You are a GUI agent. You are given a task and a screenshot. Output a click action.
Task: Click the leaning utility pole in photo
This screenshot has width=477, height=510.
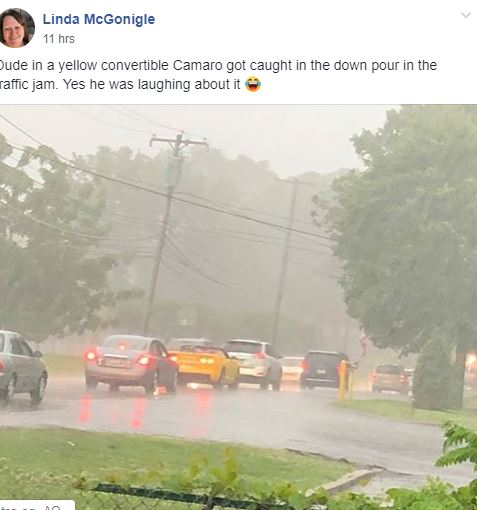(165, 230)
